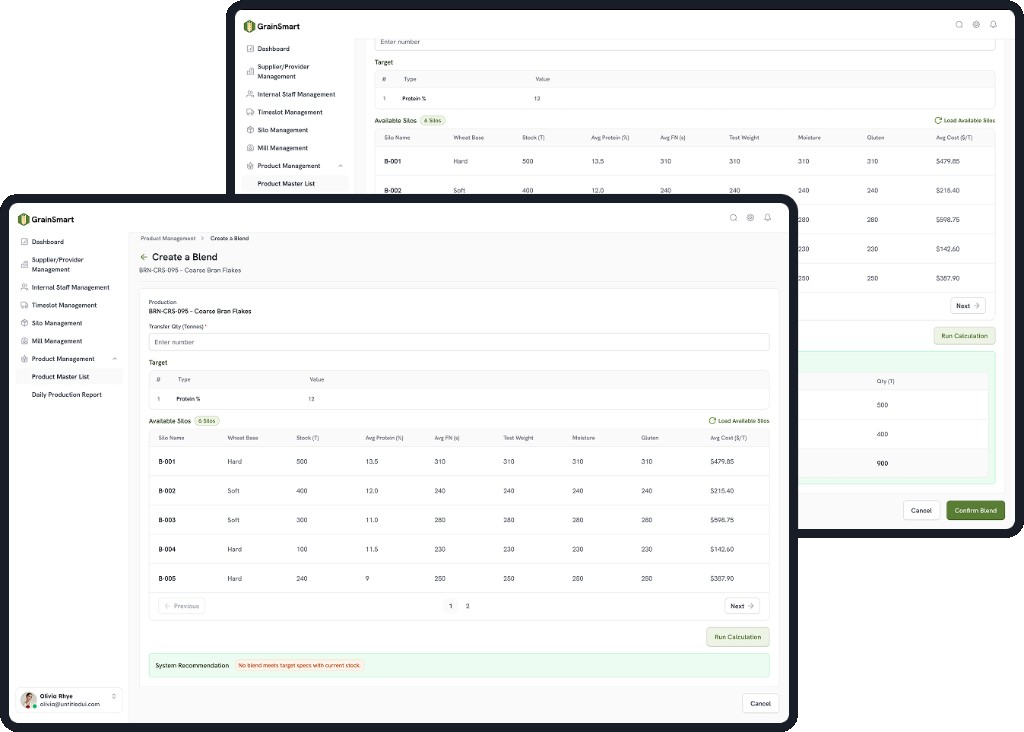
Task: Click Avg Protein (%) column header in front window
Action: 384,438
